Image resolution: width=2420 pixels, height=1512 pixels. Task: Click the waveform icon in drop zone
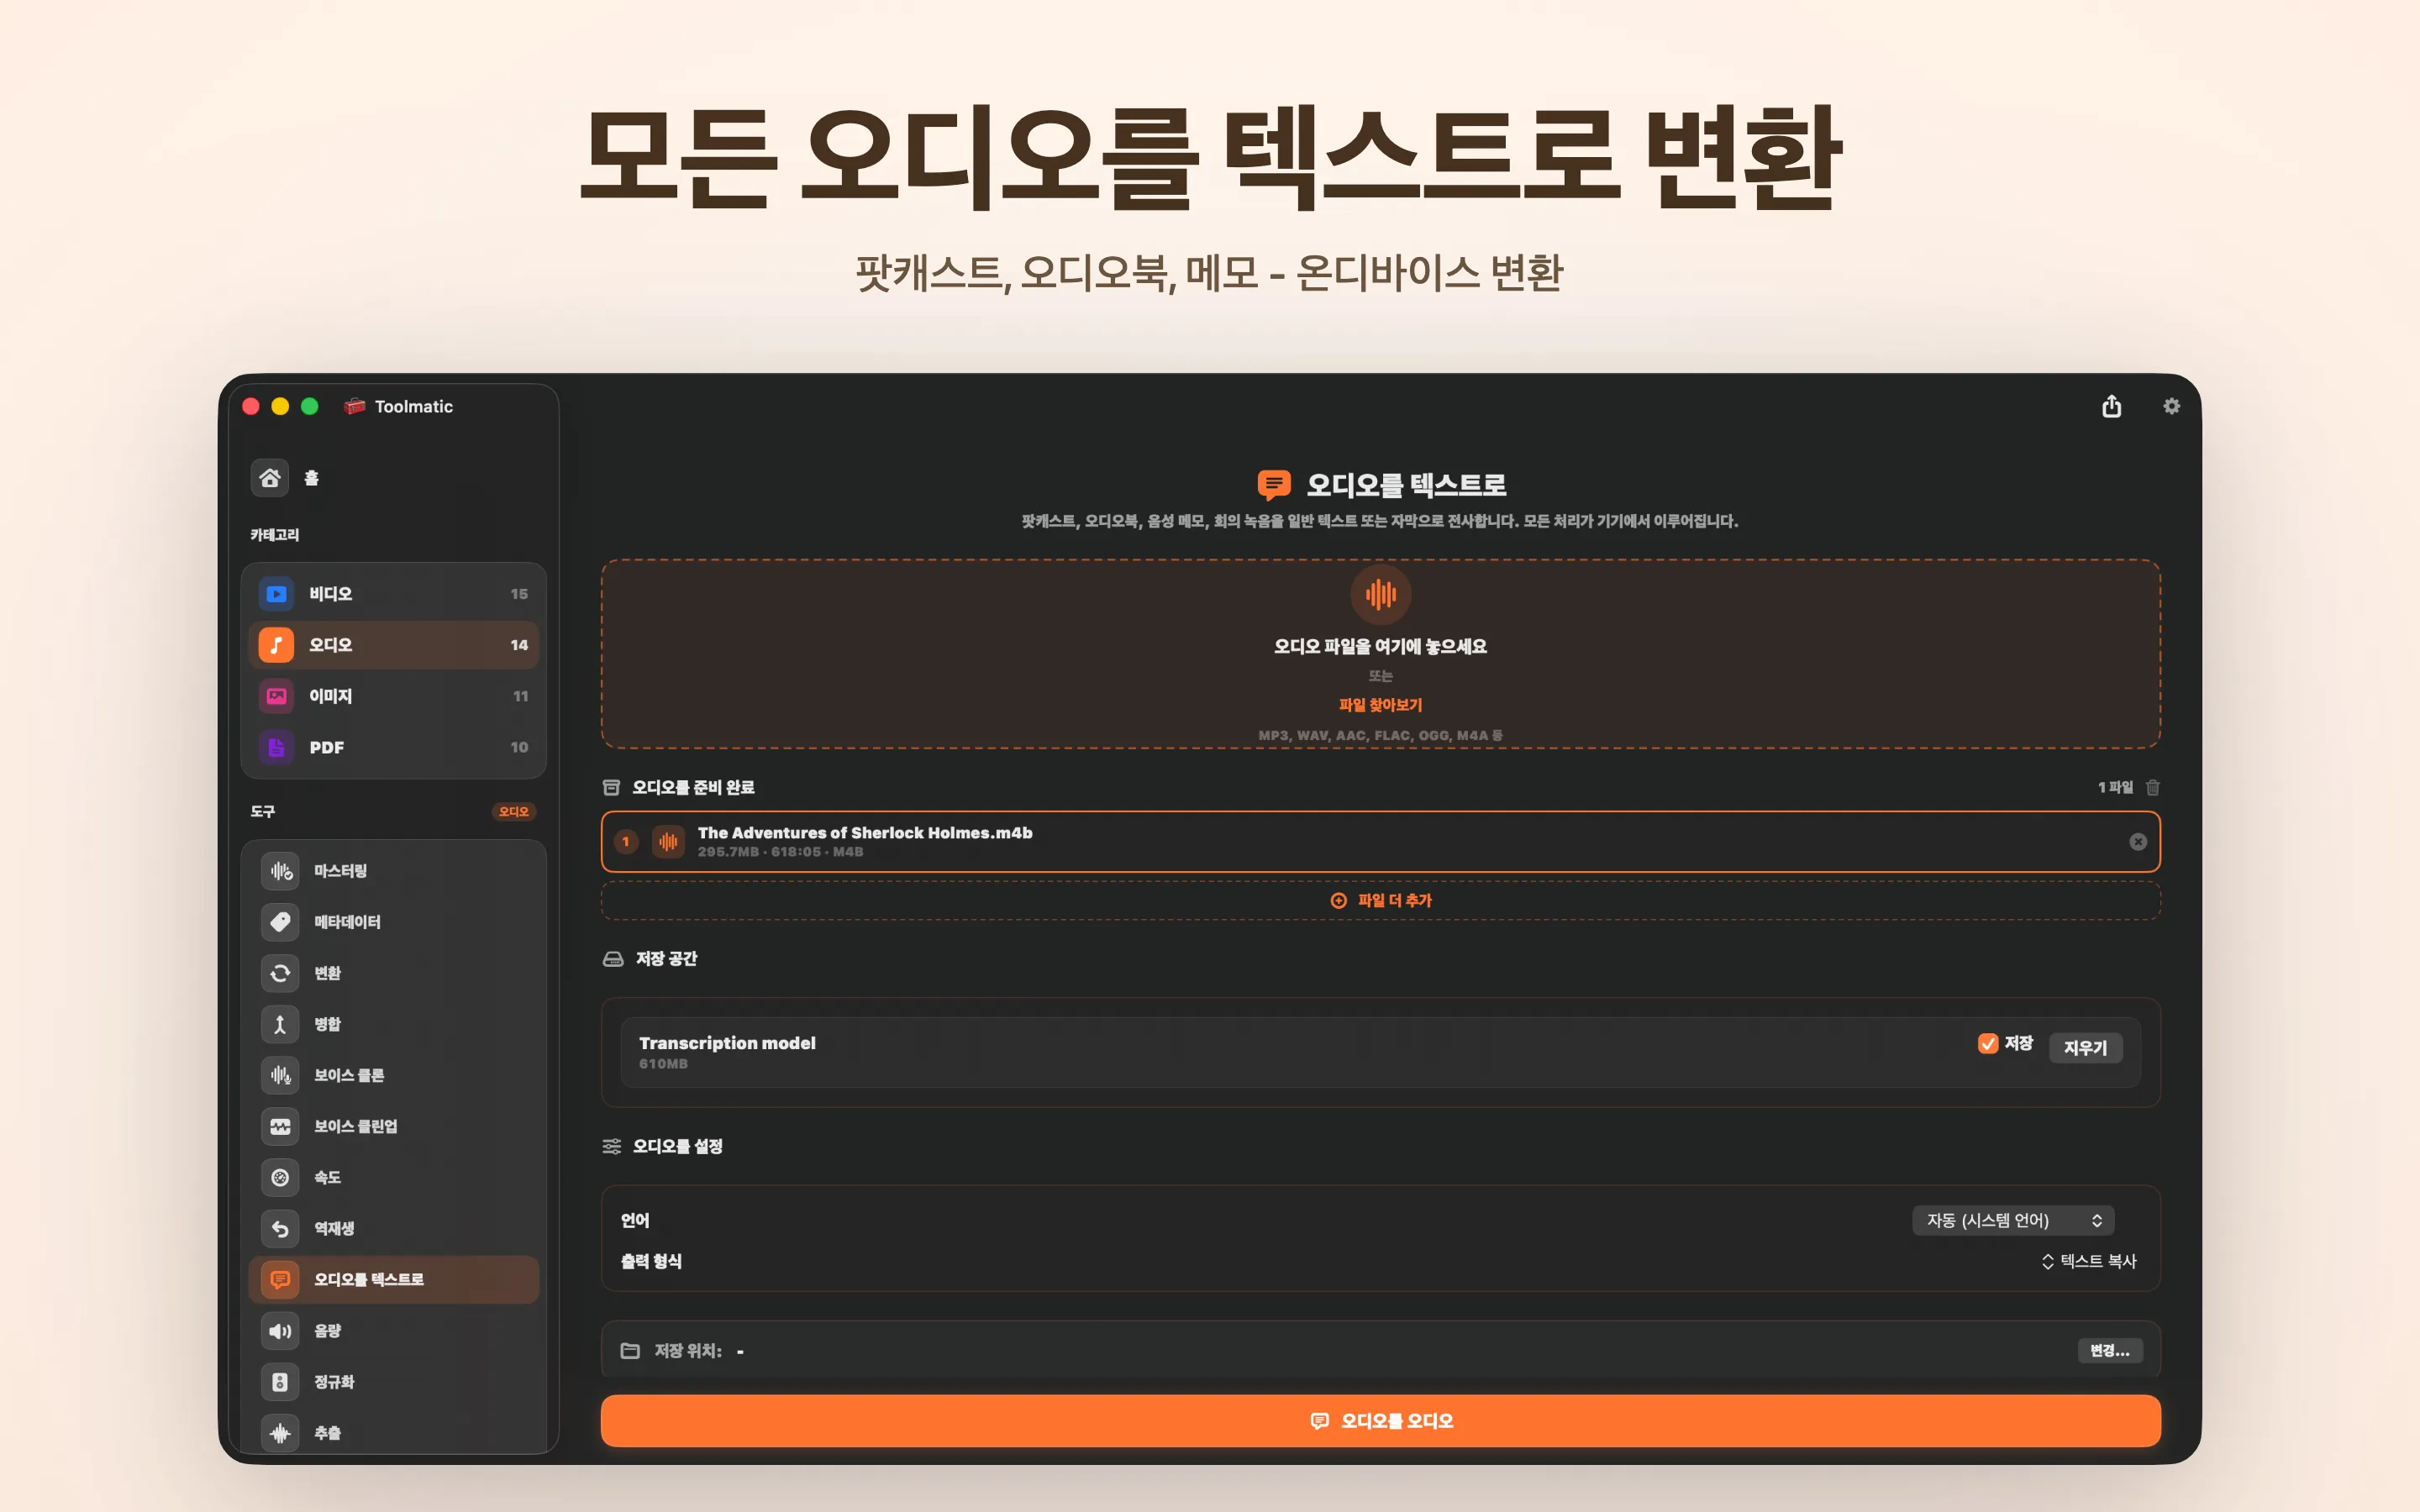[1381, 595]
